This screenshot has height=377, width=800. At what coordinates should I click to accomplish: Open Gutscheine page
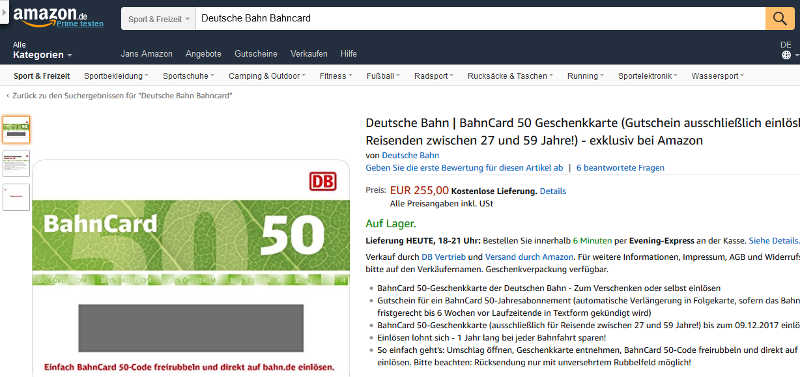click(256, 54)
